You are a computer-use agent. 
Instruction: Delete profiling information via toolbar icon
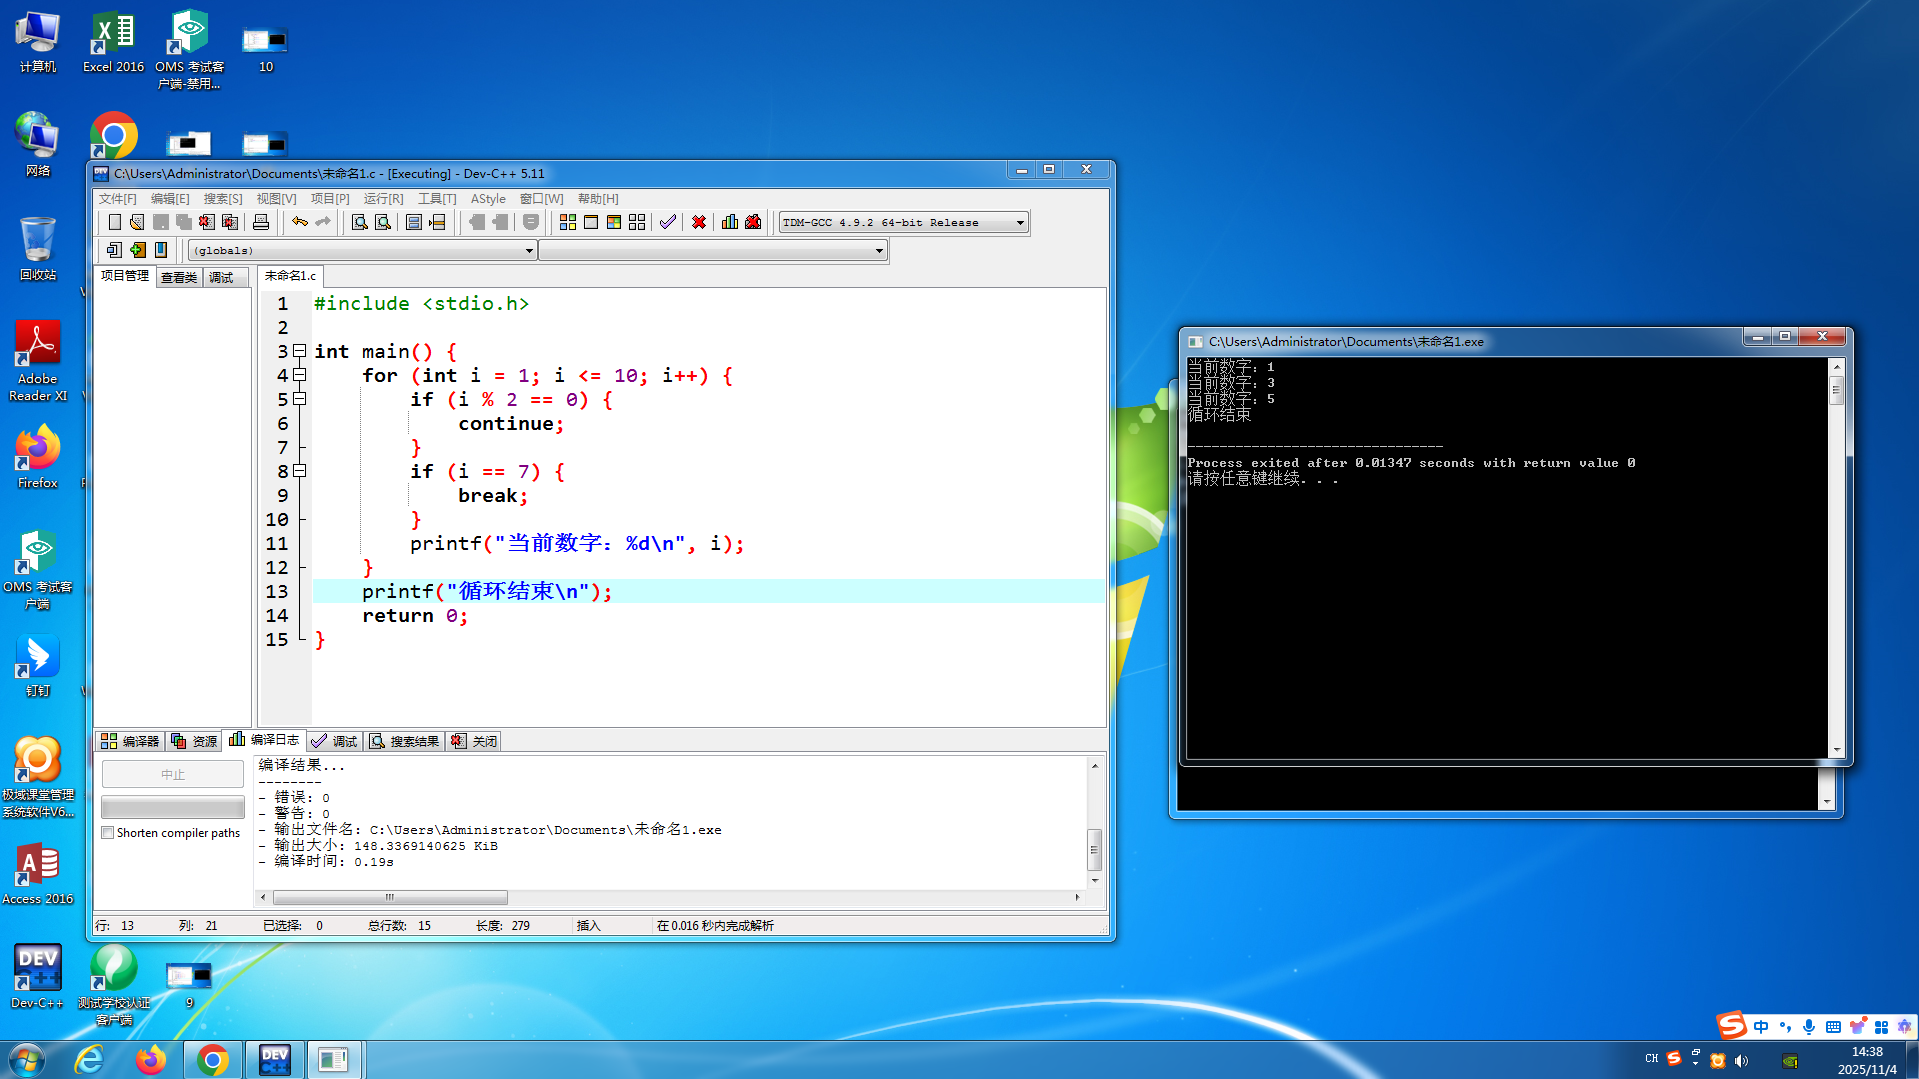point(753,222)
